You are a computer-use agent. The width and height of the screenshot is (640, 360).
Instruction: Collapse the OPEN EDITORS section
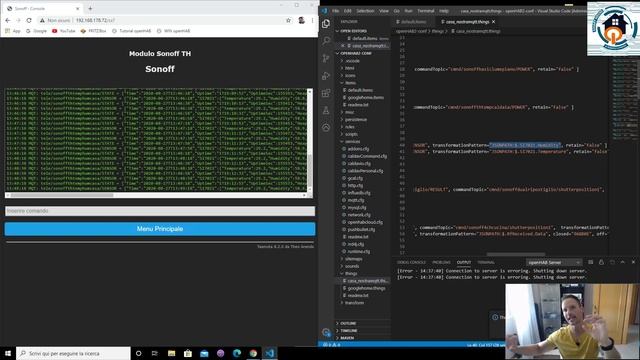(352, 31)
